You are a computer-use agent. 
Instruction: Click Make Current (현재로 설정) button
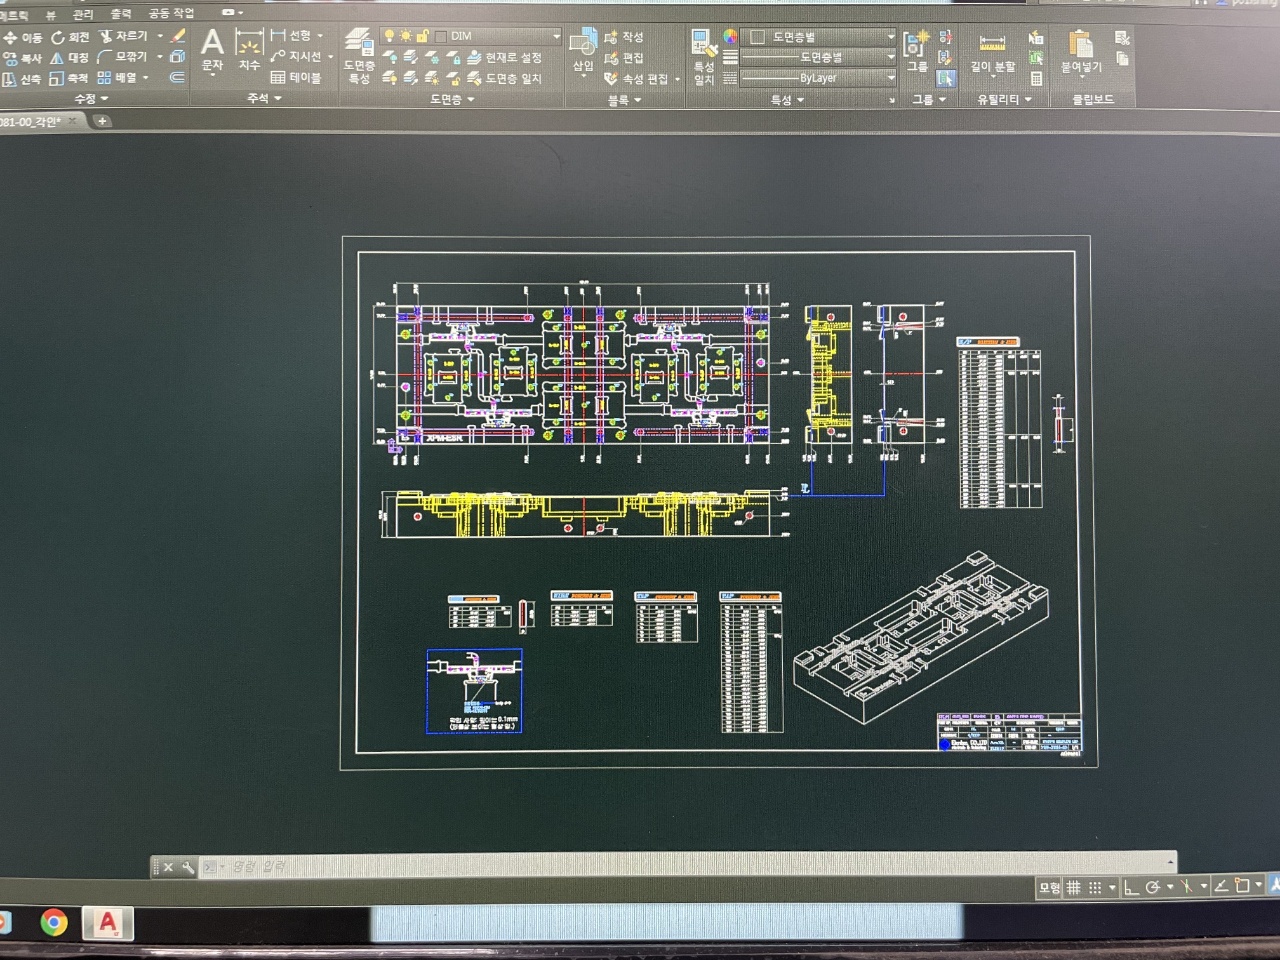[x=504, y=58]
